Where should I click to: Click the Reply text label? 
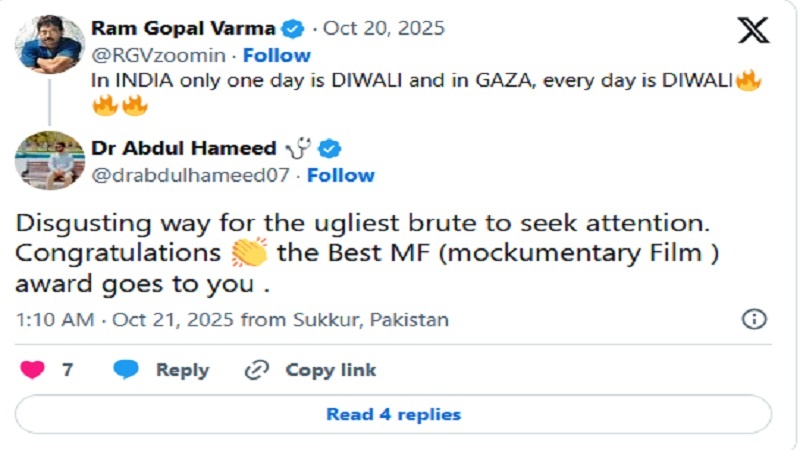point(182,370)
